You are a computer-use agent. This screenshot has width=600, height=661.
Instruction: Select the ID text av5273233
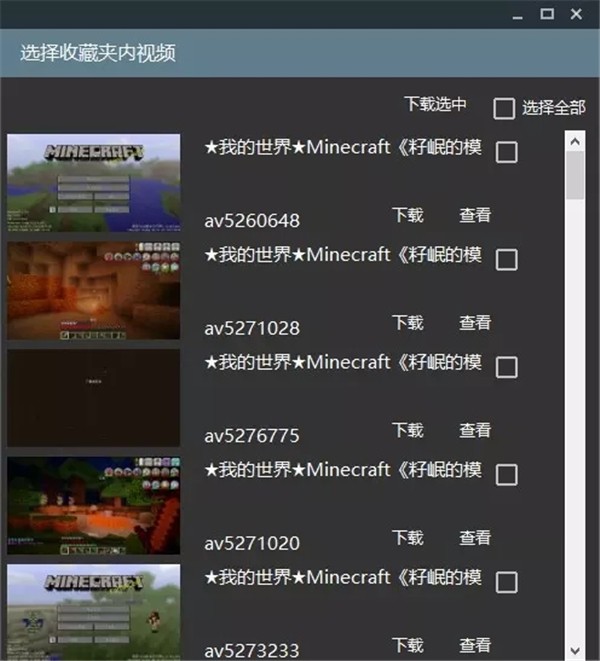(252, 651)
